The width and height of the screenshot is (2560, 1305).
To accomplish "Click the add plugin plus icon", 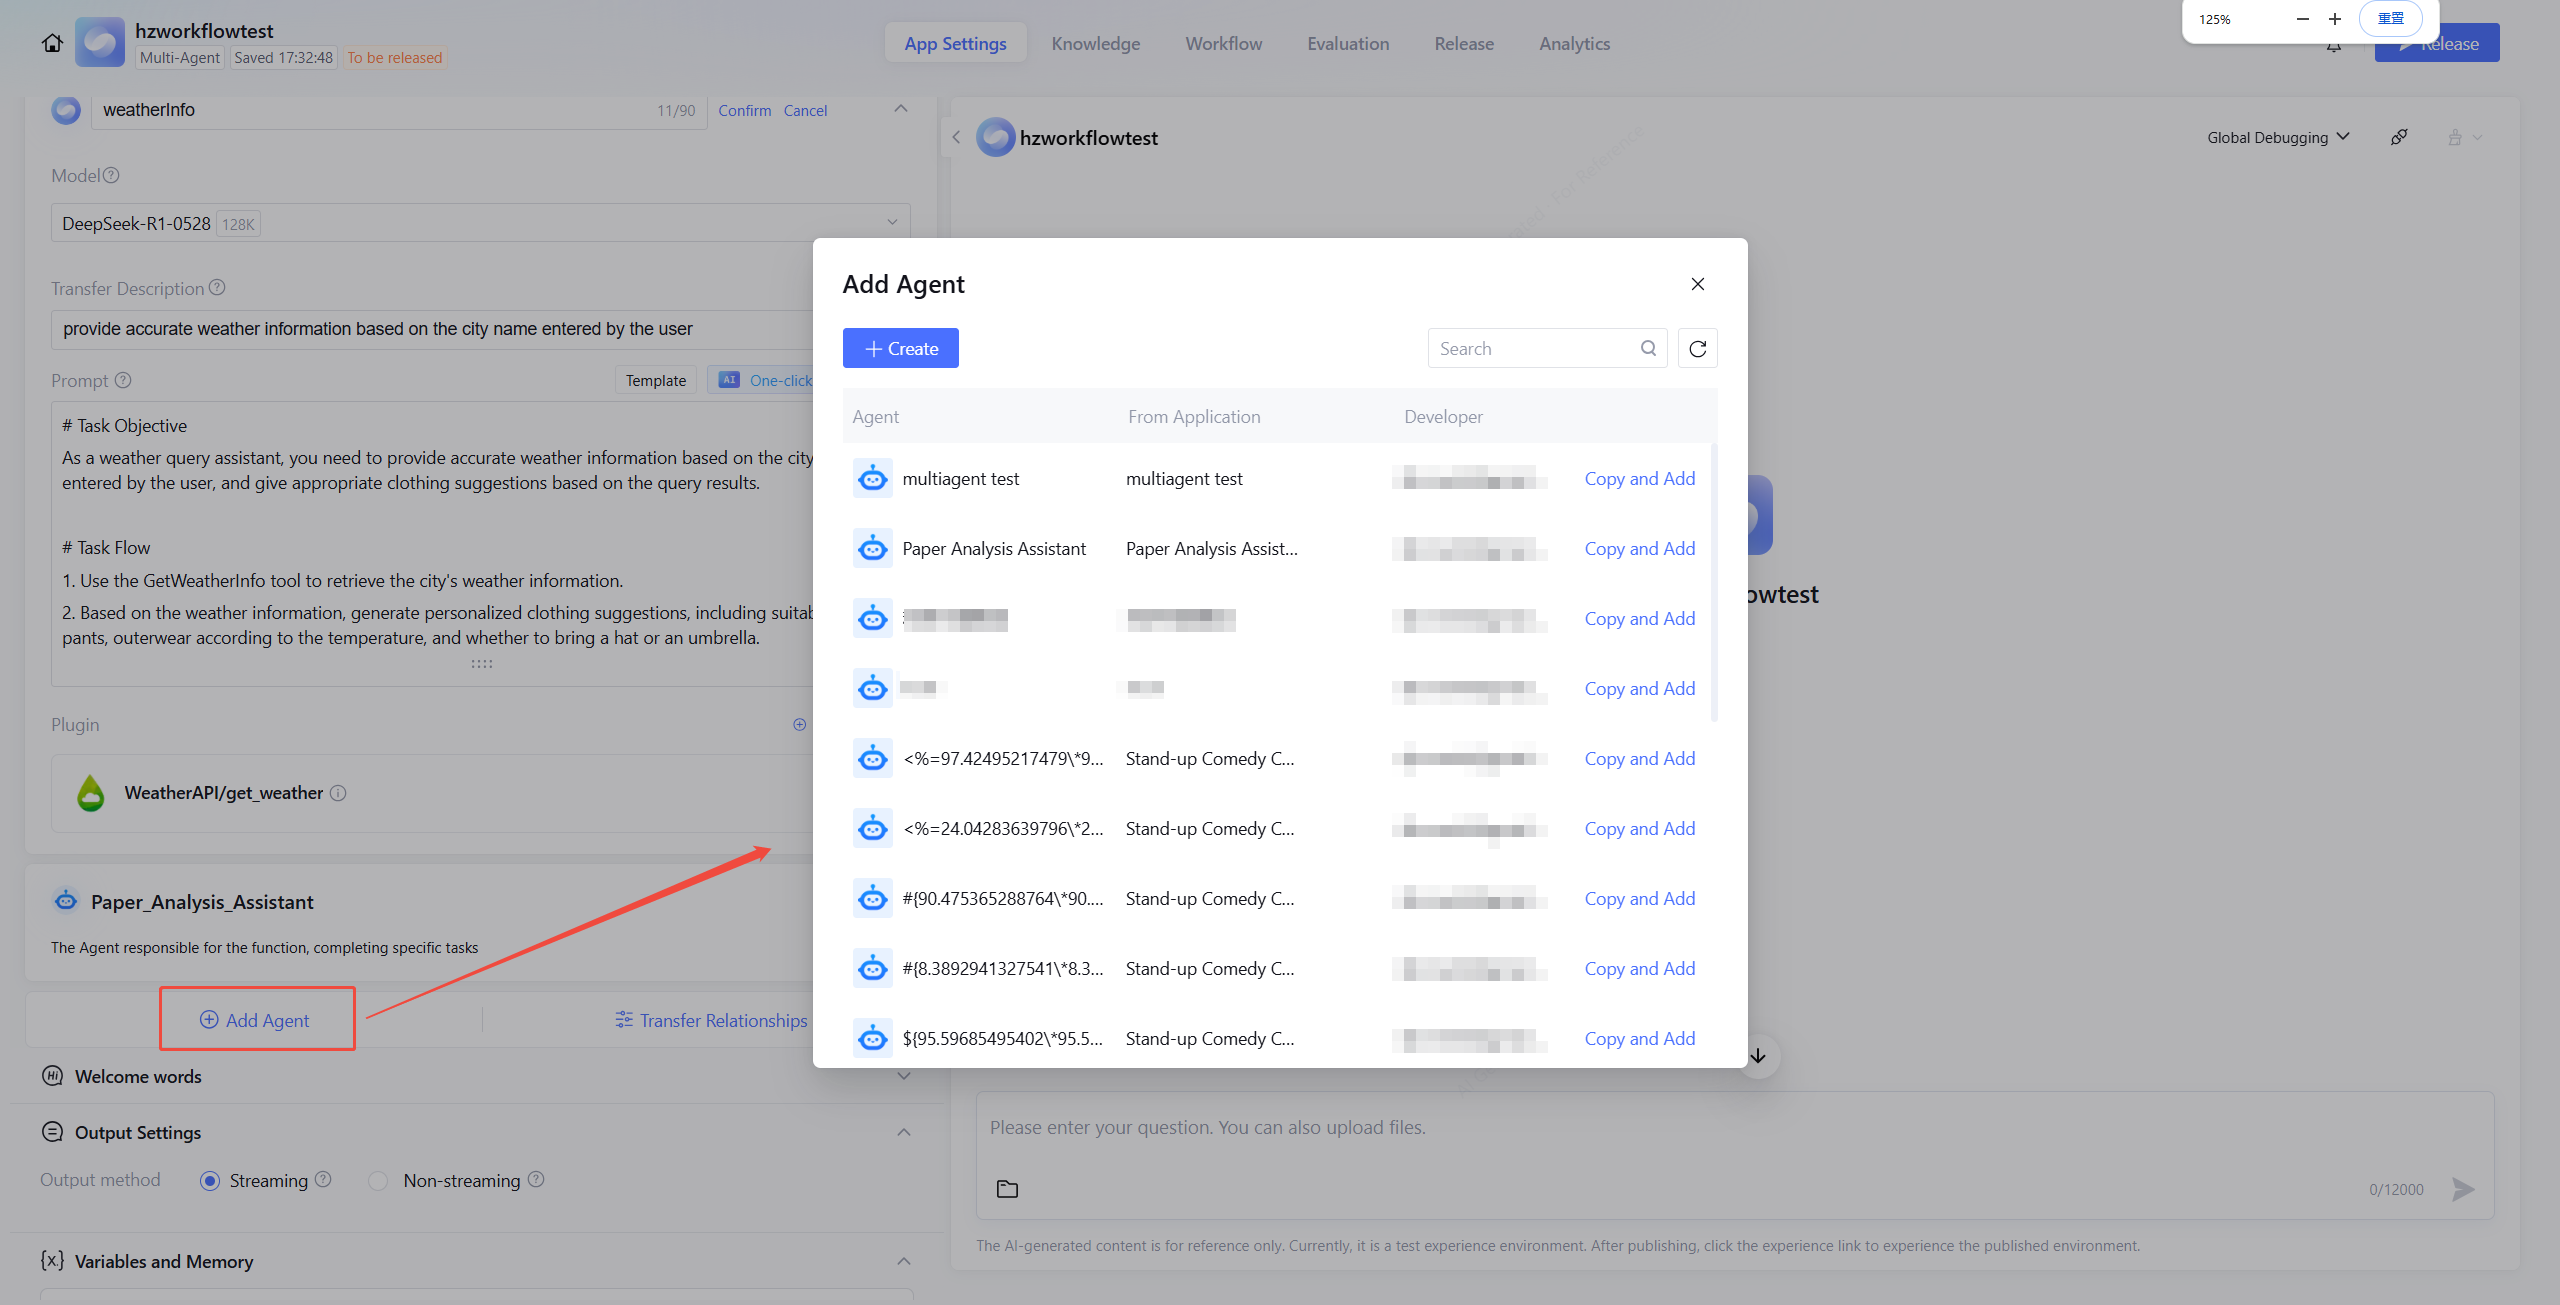I will (799, 724).
